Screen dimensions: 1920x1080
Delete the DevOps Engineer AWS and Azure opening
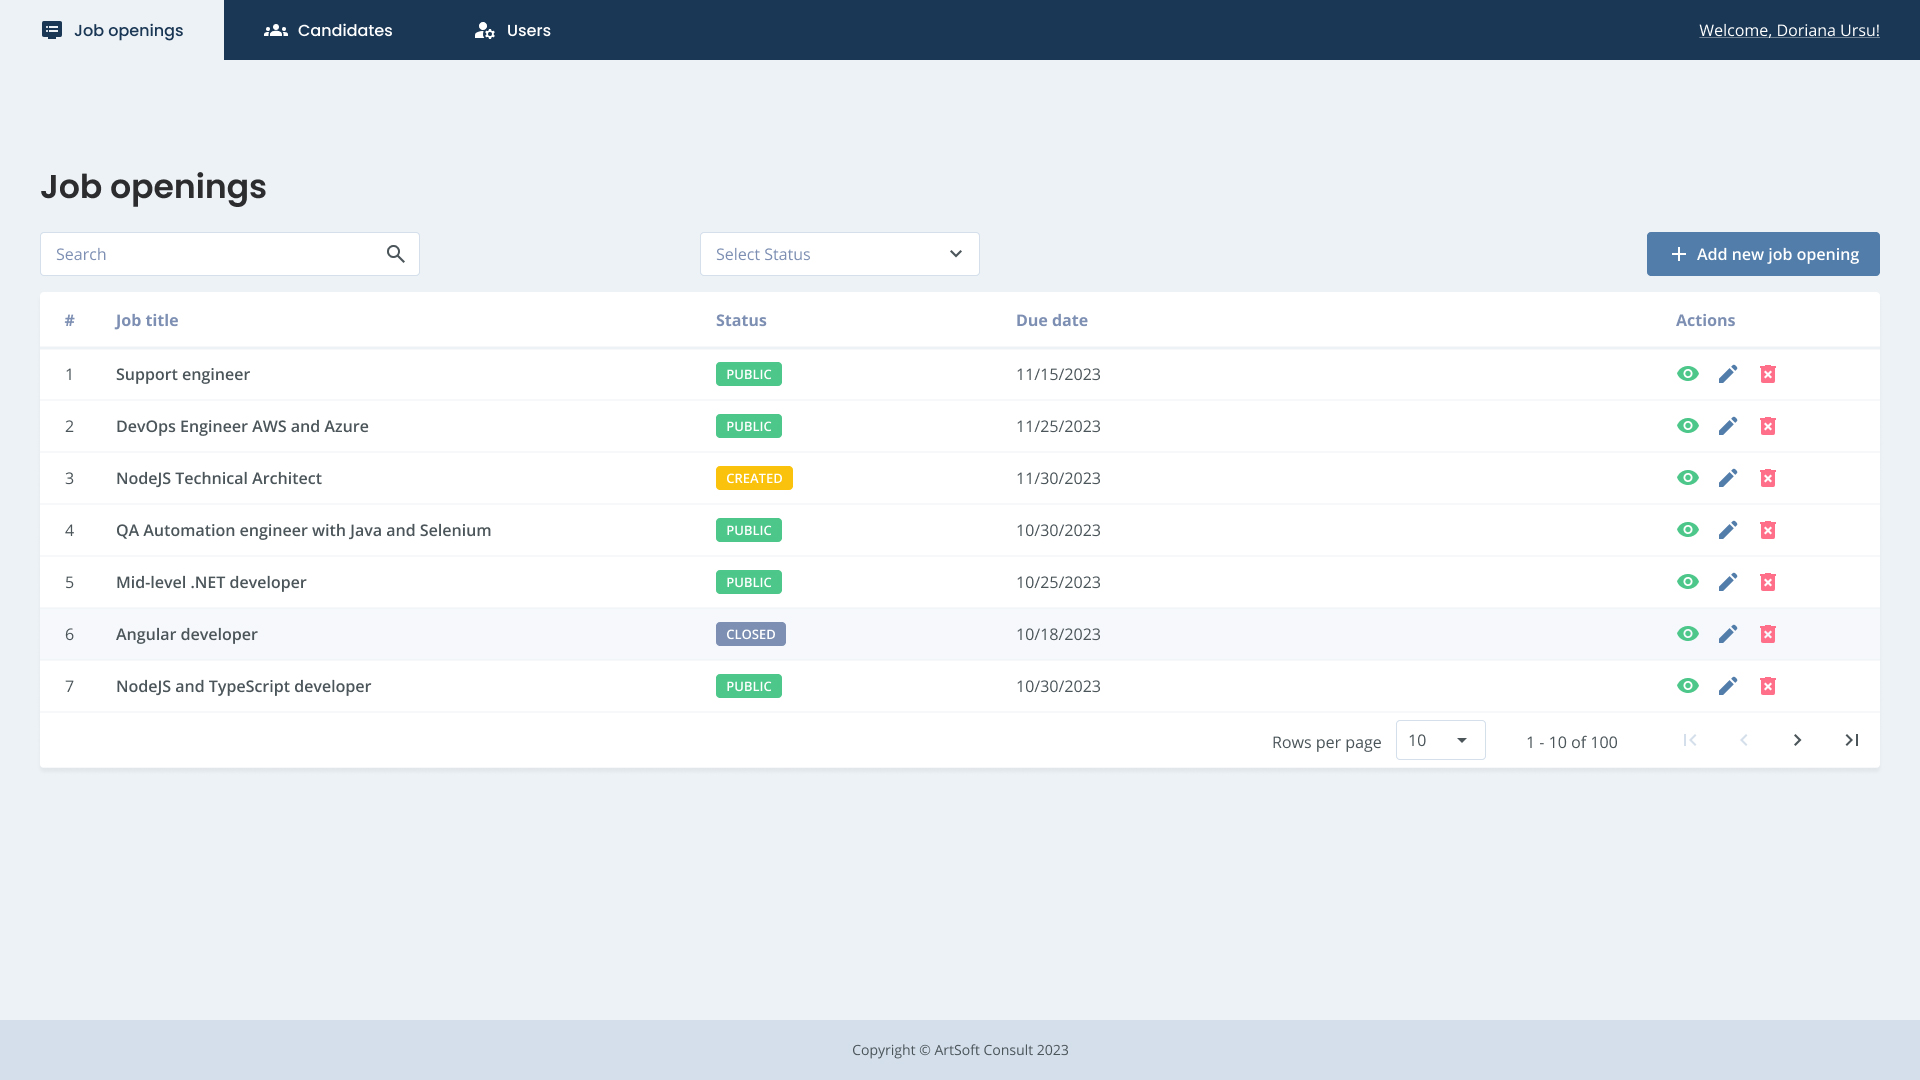(1768, 426)
